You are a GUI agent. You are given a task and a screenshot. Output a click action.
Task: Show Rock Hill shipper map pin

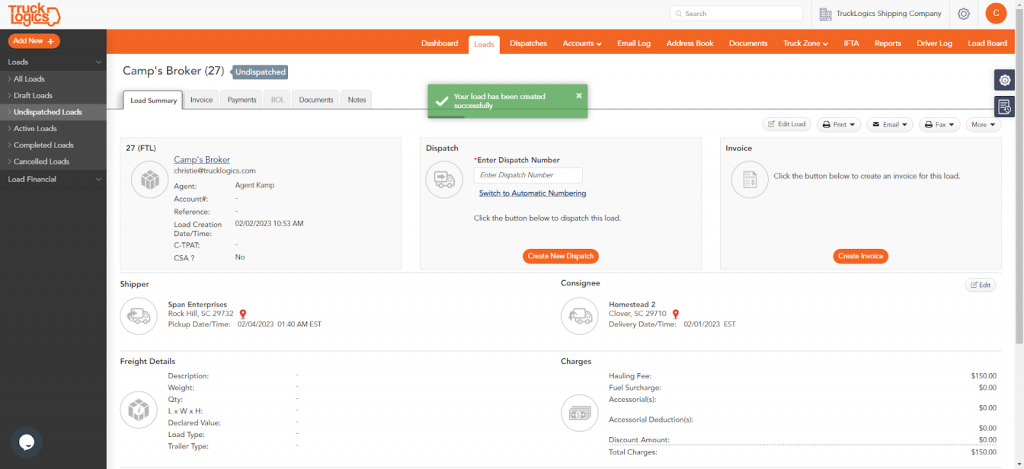243,314
